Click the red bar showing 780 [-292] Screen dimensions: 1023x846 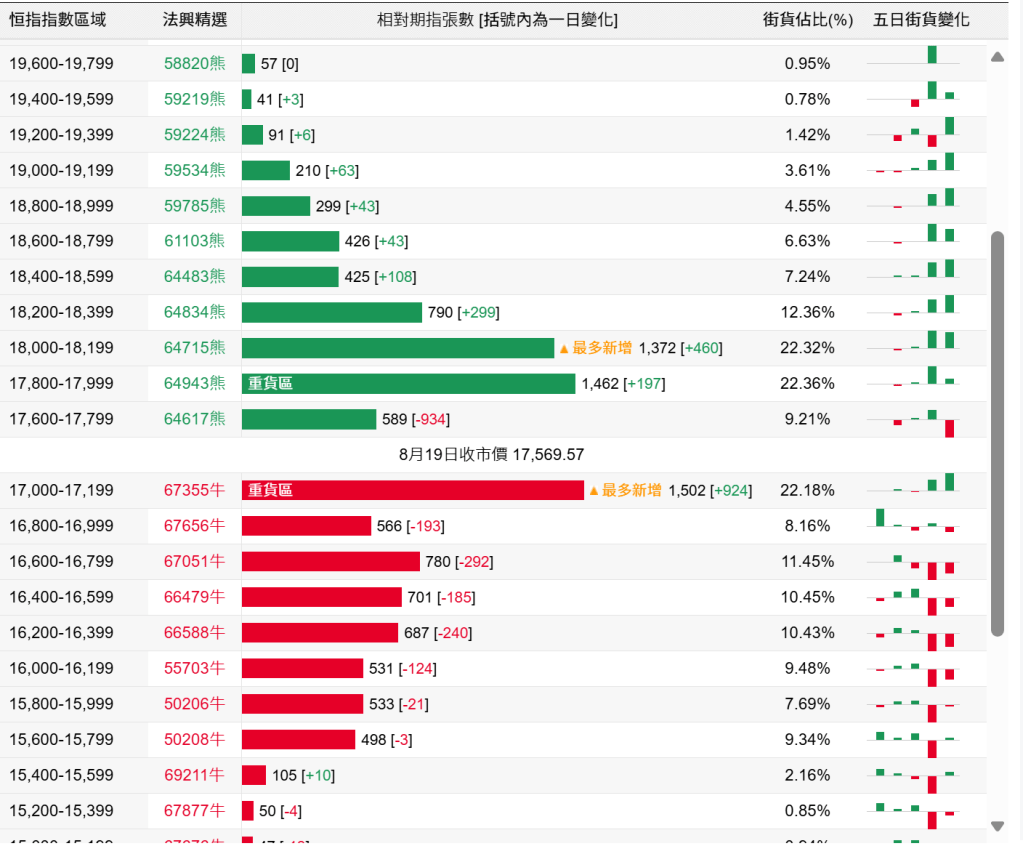[331, 562]
